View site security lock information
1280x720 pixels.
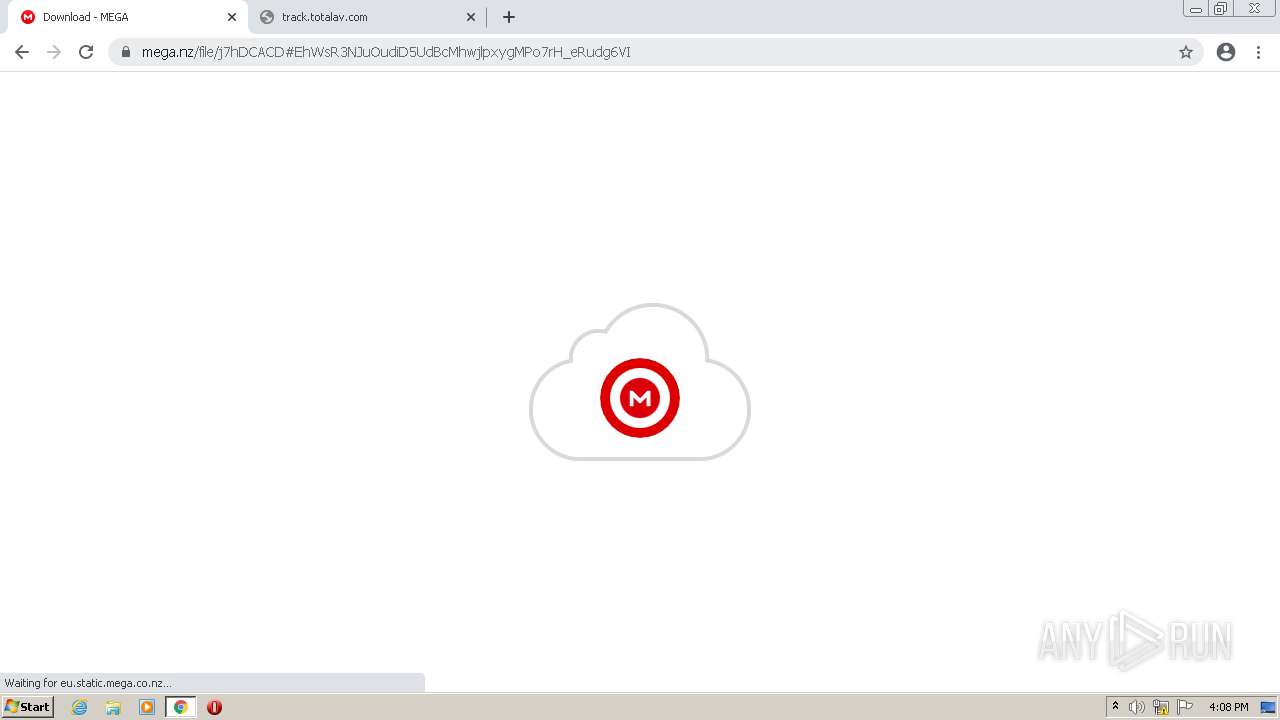coord(126,52)
